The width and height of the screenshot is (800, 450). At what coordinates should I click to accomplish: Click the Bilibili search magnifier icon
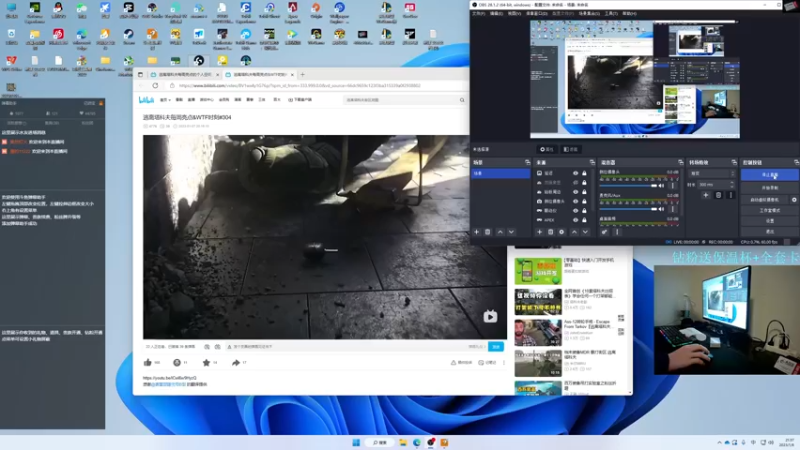pyautogui.click(x=462, y=100)
